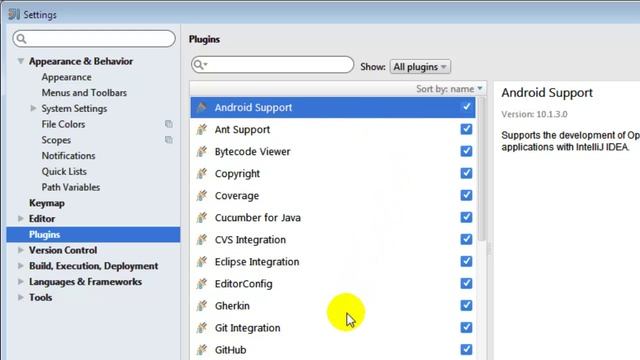
Task: Open the Notifications settings page
Action: click(x=68, y=156)
